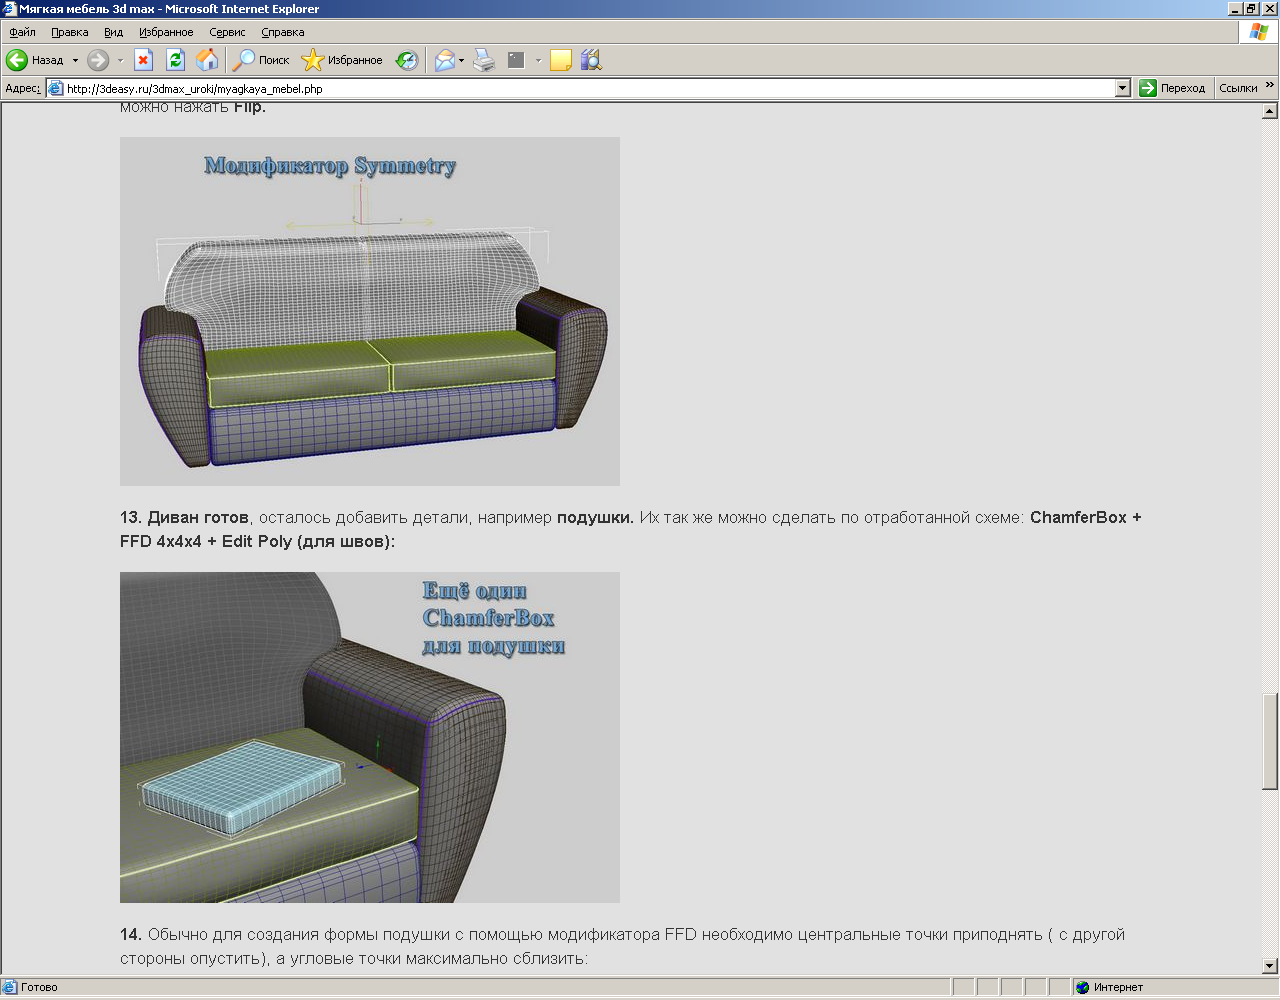Open the Избранное menu in menu bar
1280x1000 pixels.
tap(166, 32)
